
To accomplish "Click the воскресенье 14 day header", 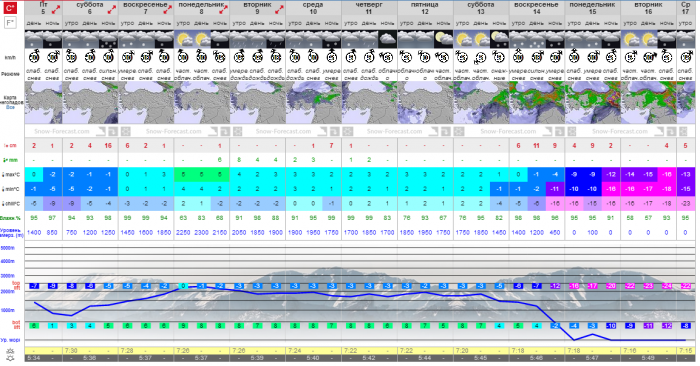I will coord(537,8).
